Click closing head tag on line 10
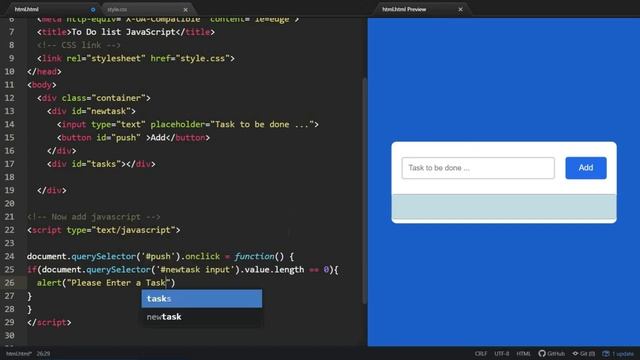 pyautogui.click(x=44, y=71)
